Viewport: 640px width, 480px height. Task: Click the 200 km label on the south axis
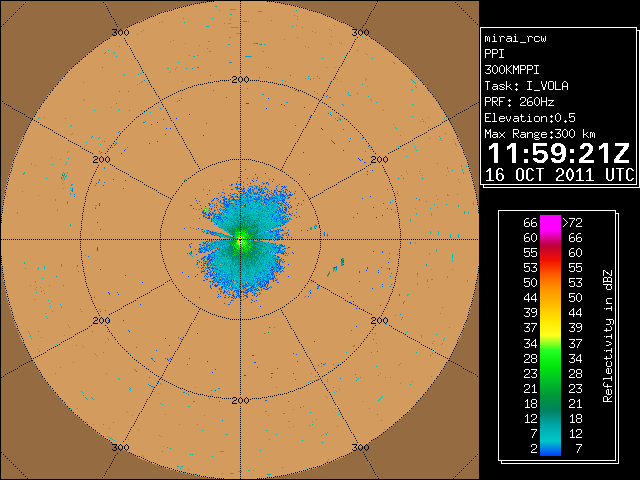(x=240, y=400)
